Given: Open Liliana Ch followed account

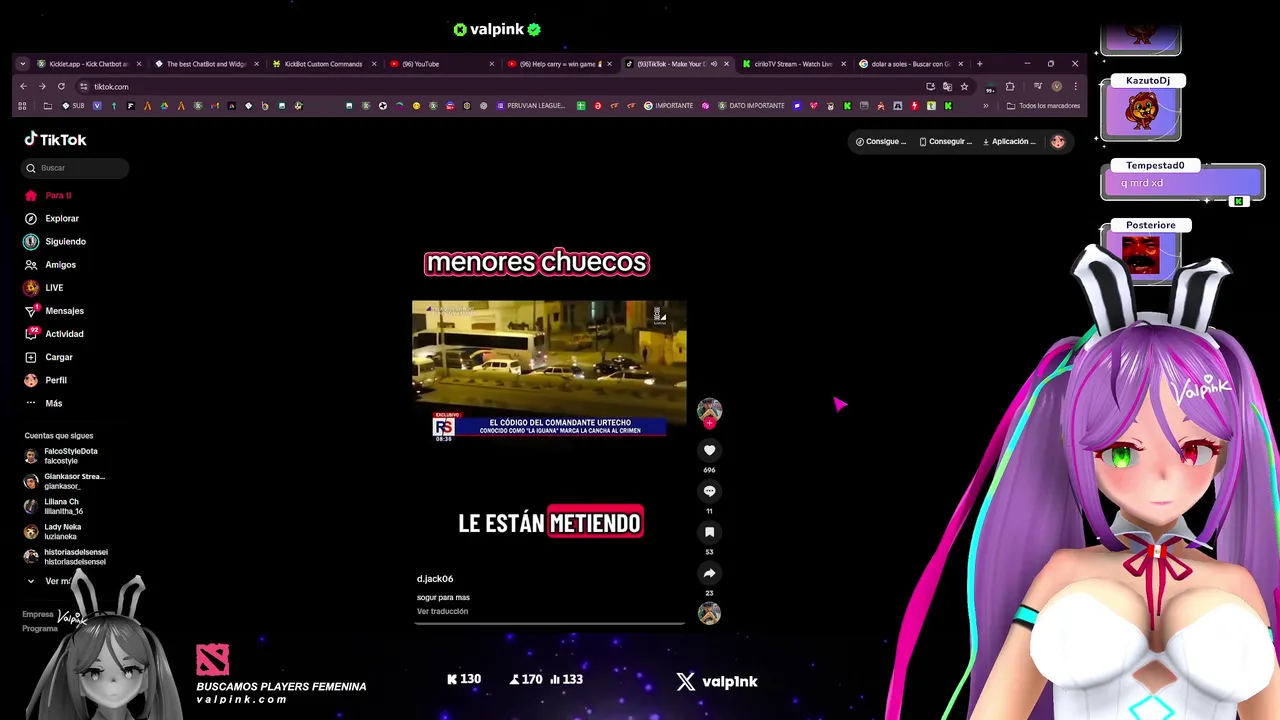Looking at the screenshot, I should click(x=54, y=506).
